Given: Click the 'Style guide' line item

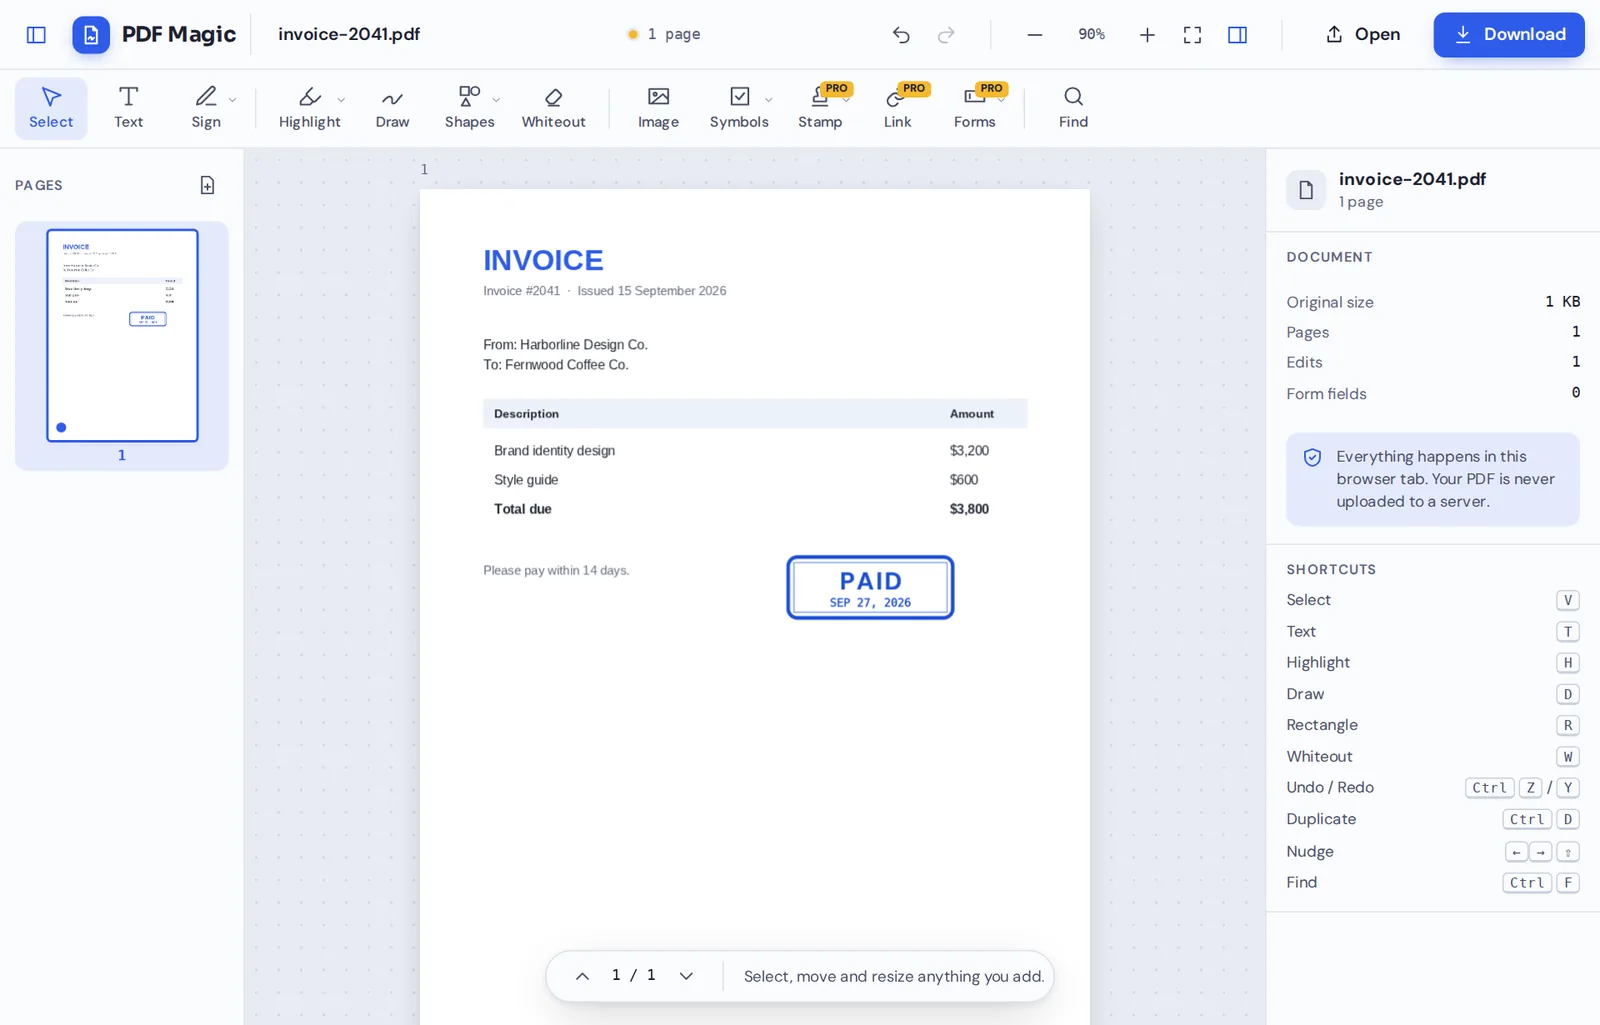Looking at the screenshot, I should 526,480.
